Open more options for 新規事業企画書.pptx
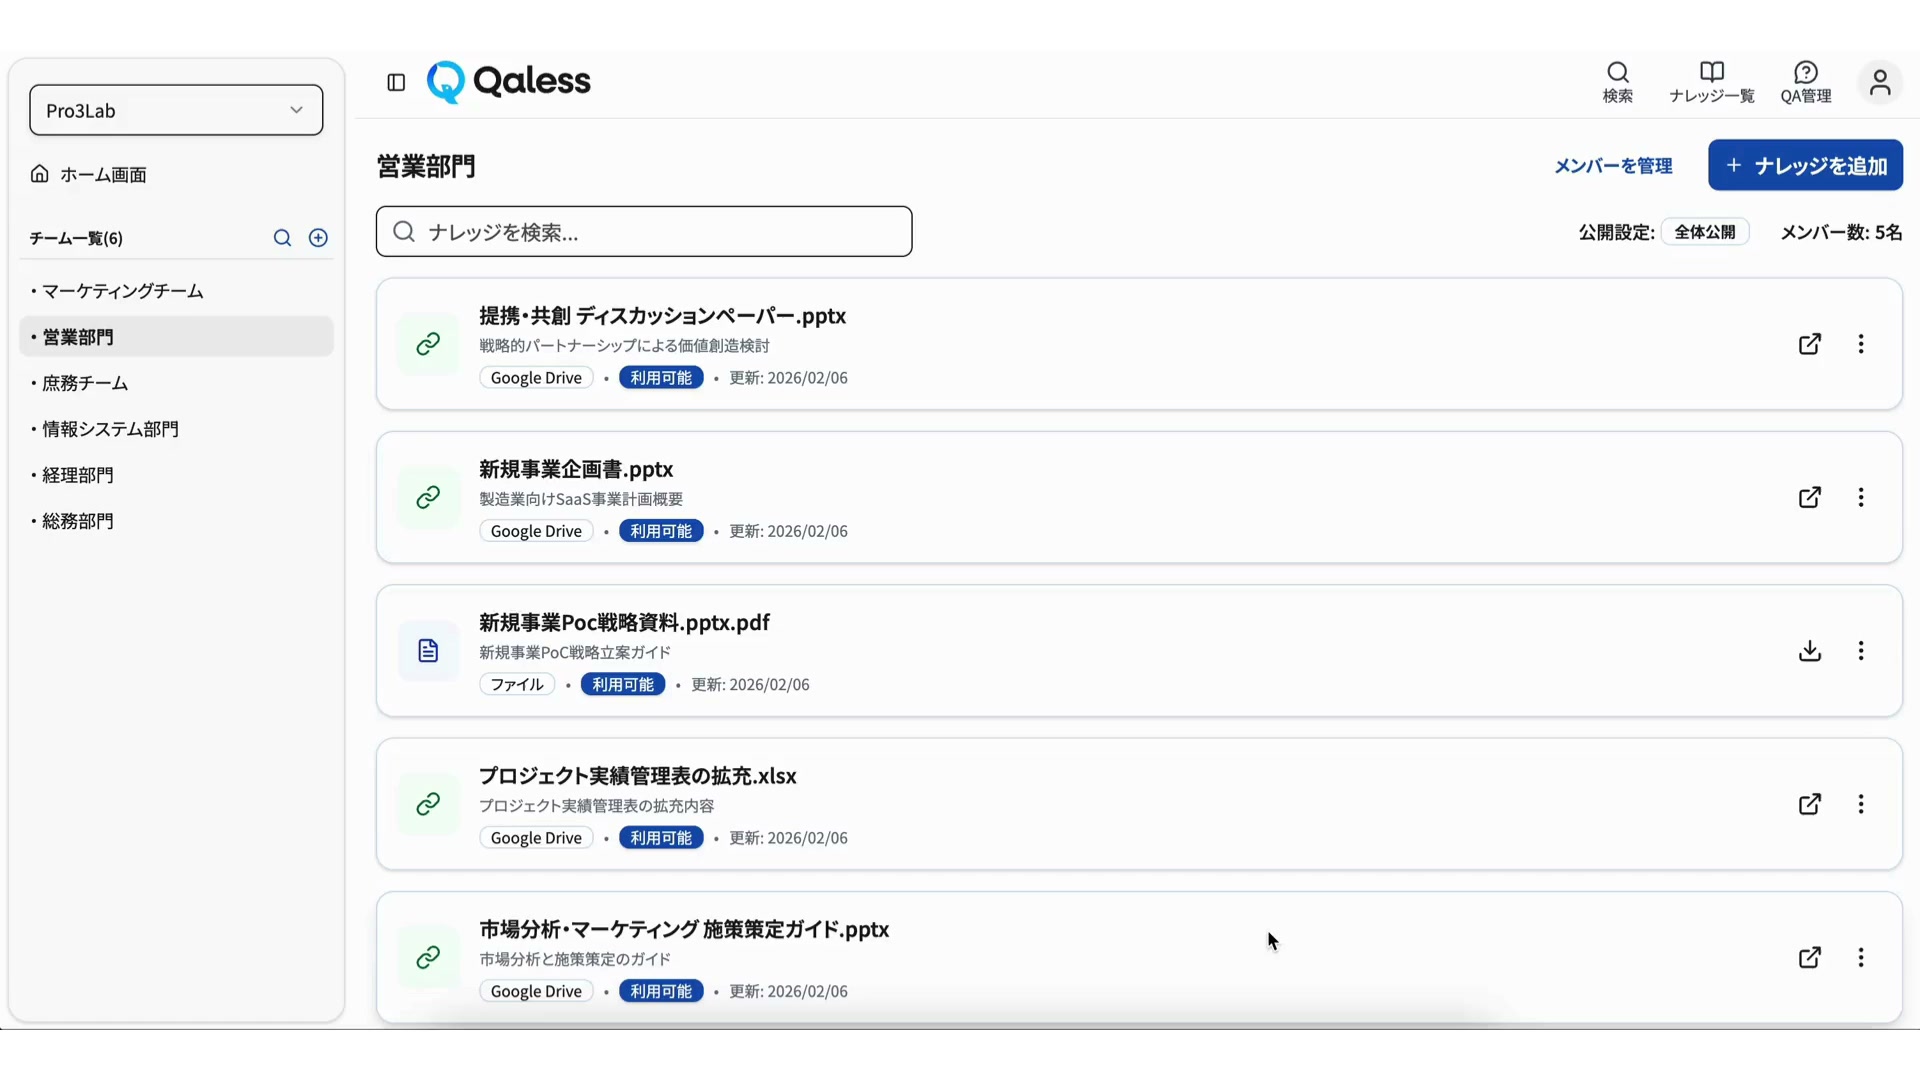Screen dimensions: 1920x1080 click(1860, 498)
